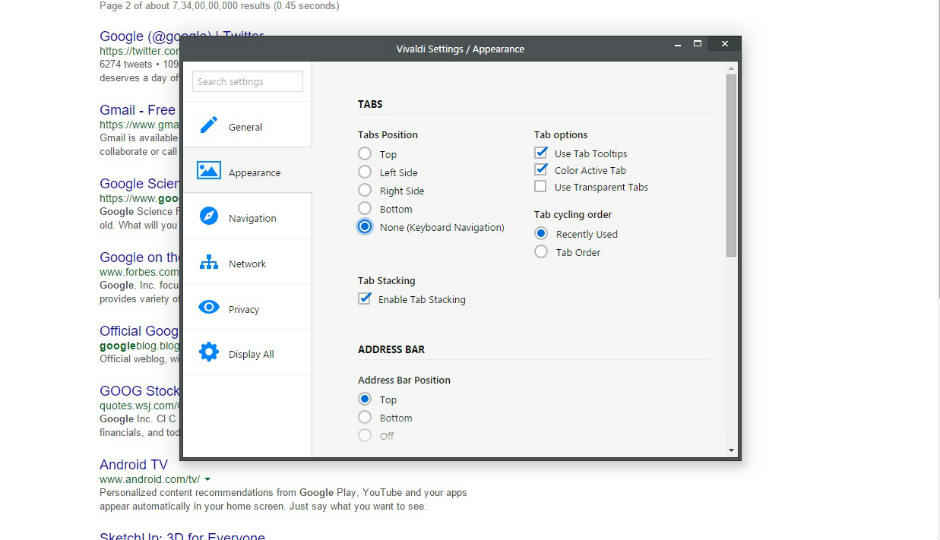Open Google Science result in background page
This screenshot has width=940, height=540.
tap(139, 183)
